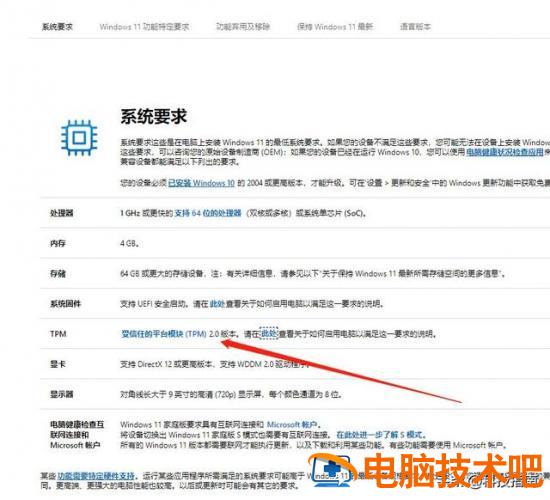Viewport: 550px width, 500px height.
Task: Open the 电脑健康状况检查应用 link
Action: (504, 152)
